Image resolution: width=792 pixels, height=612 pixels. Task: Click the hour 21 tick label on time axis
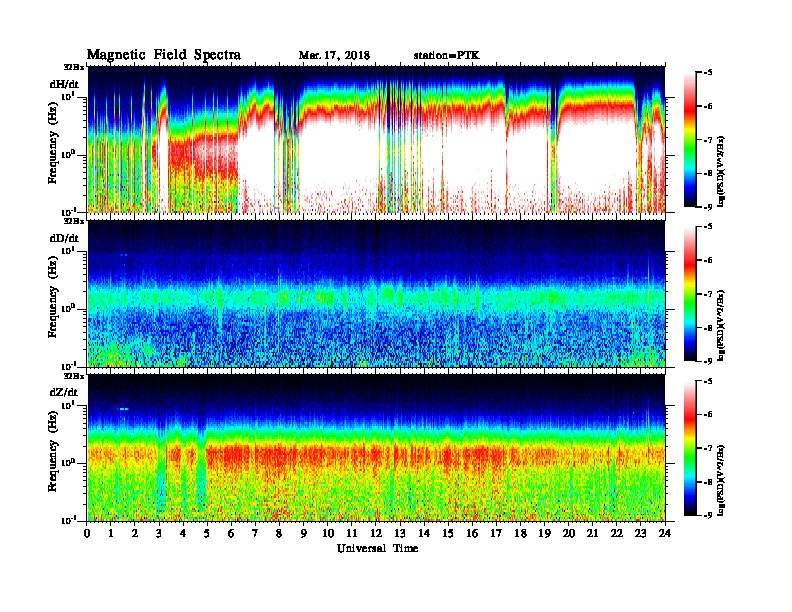click(592, 533)
